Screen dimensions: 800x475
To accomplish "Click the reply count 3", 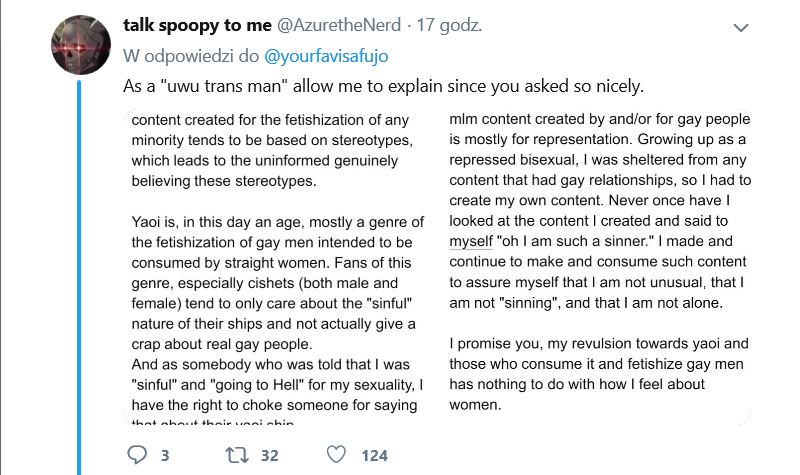I will pos(165,456).
